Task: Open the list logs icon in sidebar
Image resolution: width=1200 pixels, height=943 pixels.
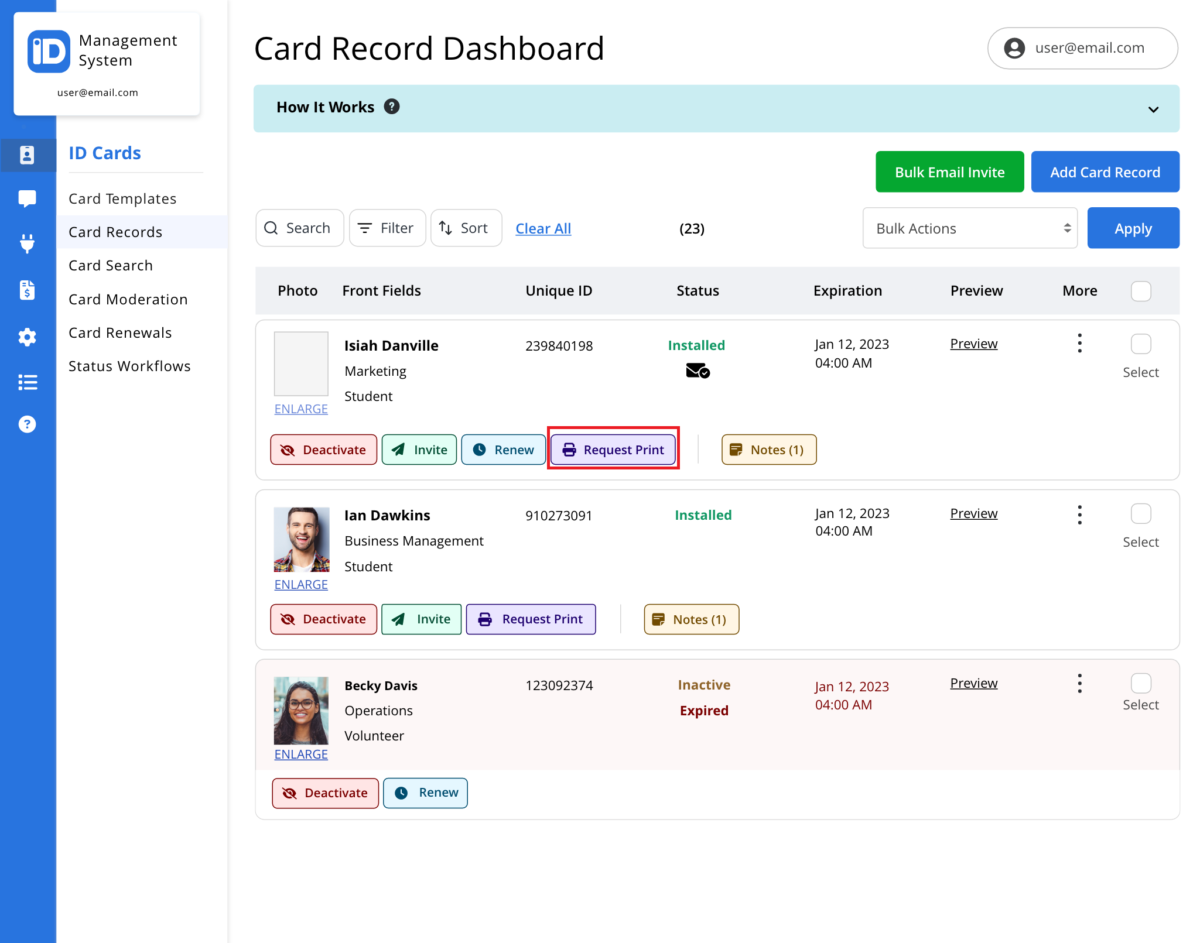Action: coord(28,381)
